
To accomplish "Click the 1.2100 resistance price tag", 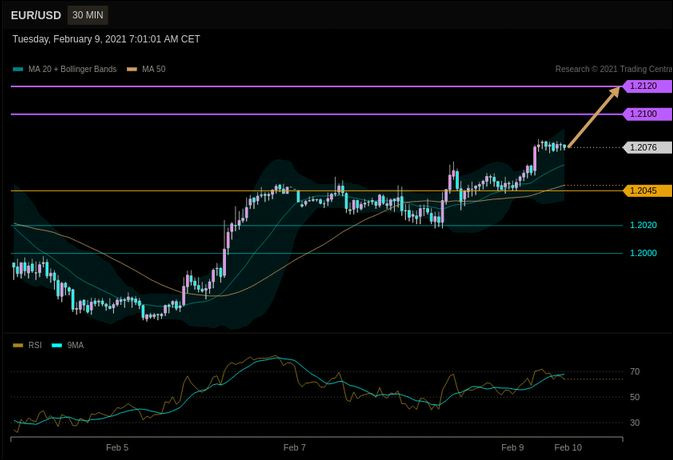I will click(647, 114).
